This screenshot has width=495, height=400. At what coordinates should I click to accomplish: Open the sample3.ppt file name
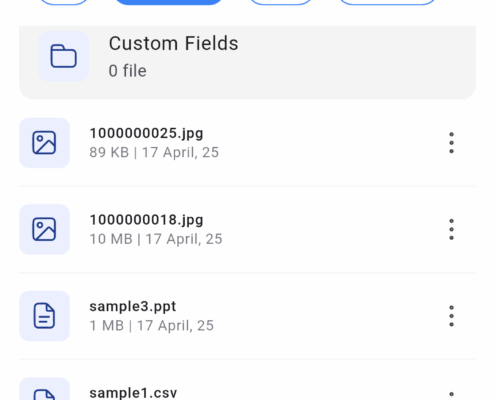133,306
